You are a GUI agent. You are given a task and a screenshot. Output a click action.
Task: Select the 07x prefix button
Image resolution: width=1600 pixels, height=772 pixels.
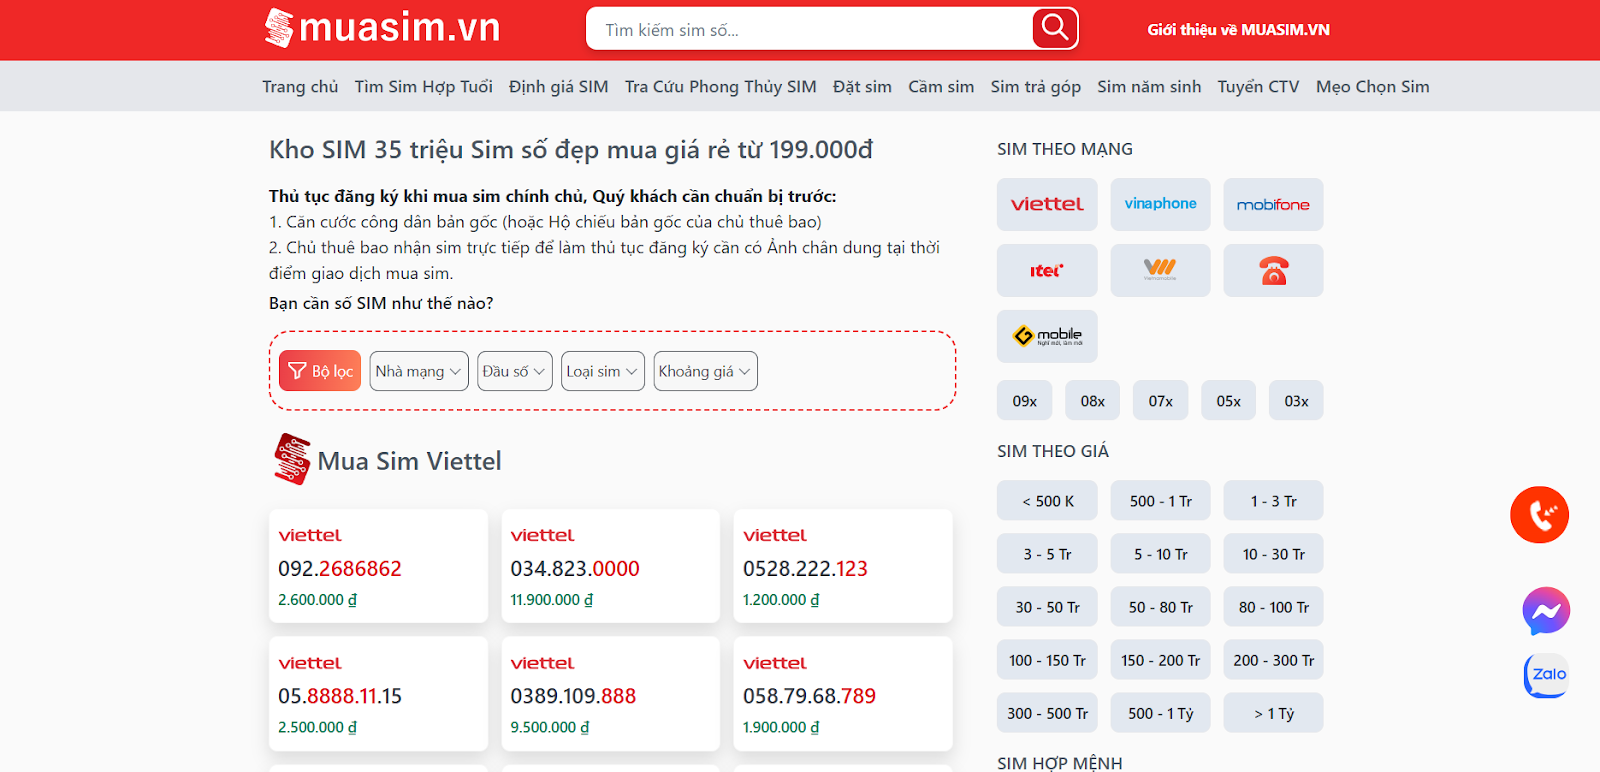tap(1161, 401)
